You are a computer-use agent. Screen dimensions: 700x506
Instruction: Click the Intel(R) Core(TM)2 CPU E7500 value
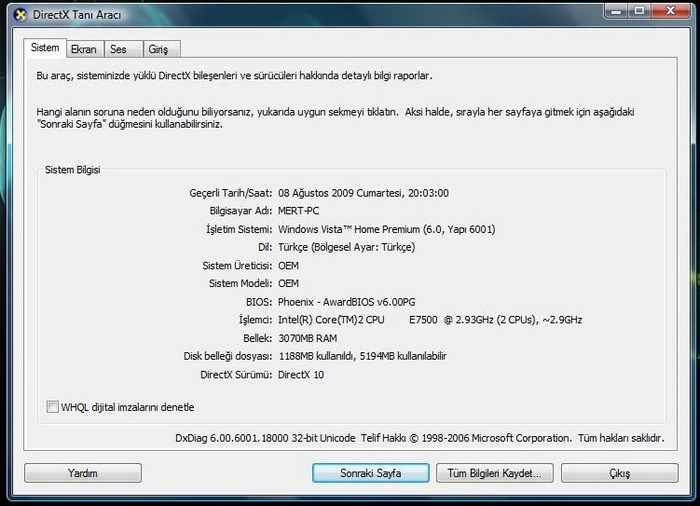click(430, 320)
